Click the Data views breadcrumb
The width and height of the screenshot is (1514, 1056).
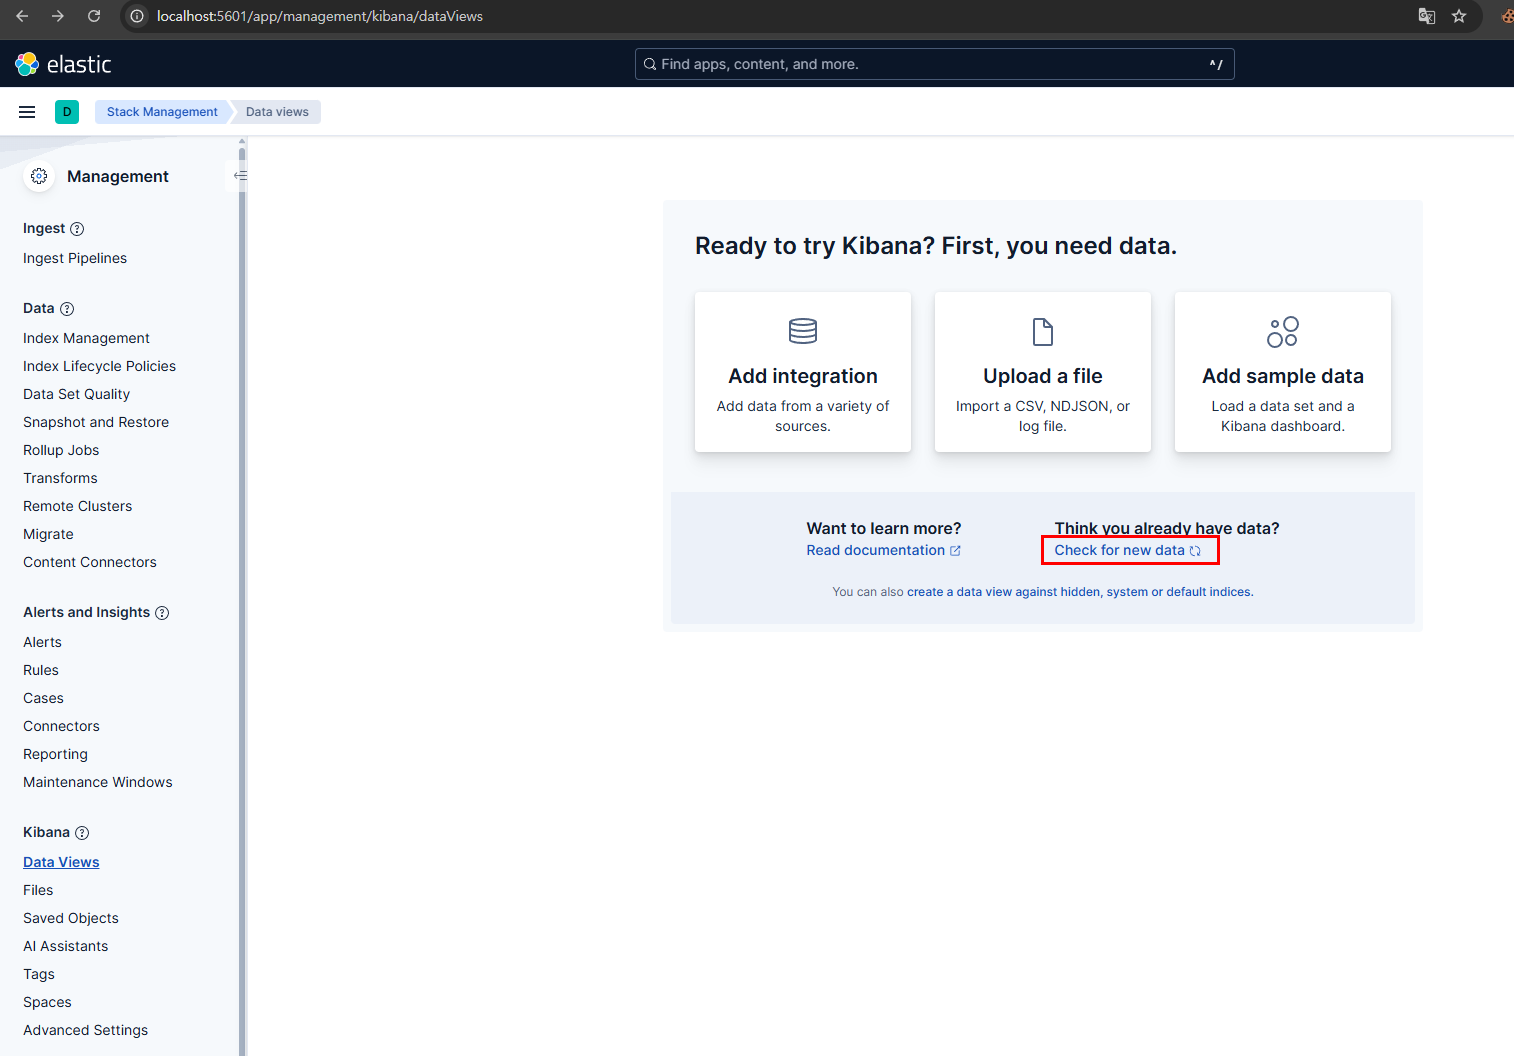click(277, 112)
